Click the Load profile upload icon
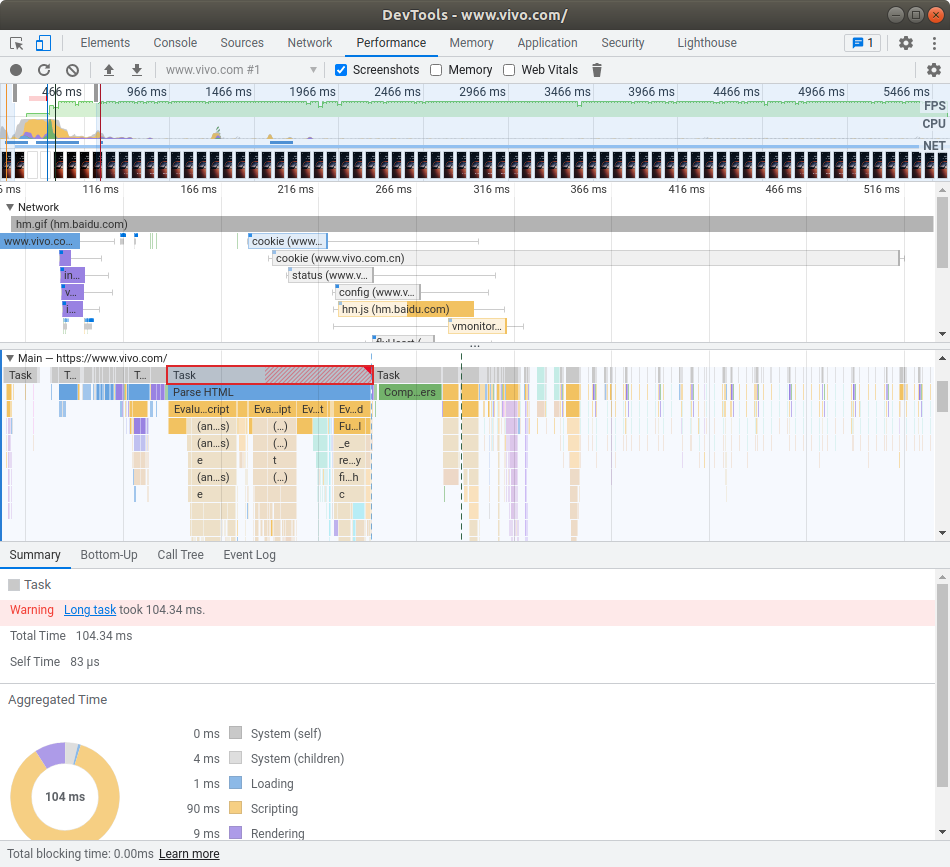 [x=109, y=70]
